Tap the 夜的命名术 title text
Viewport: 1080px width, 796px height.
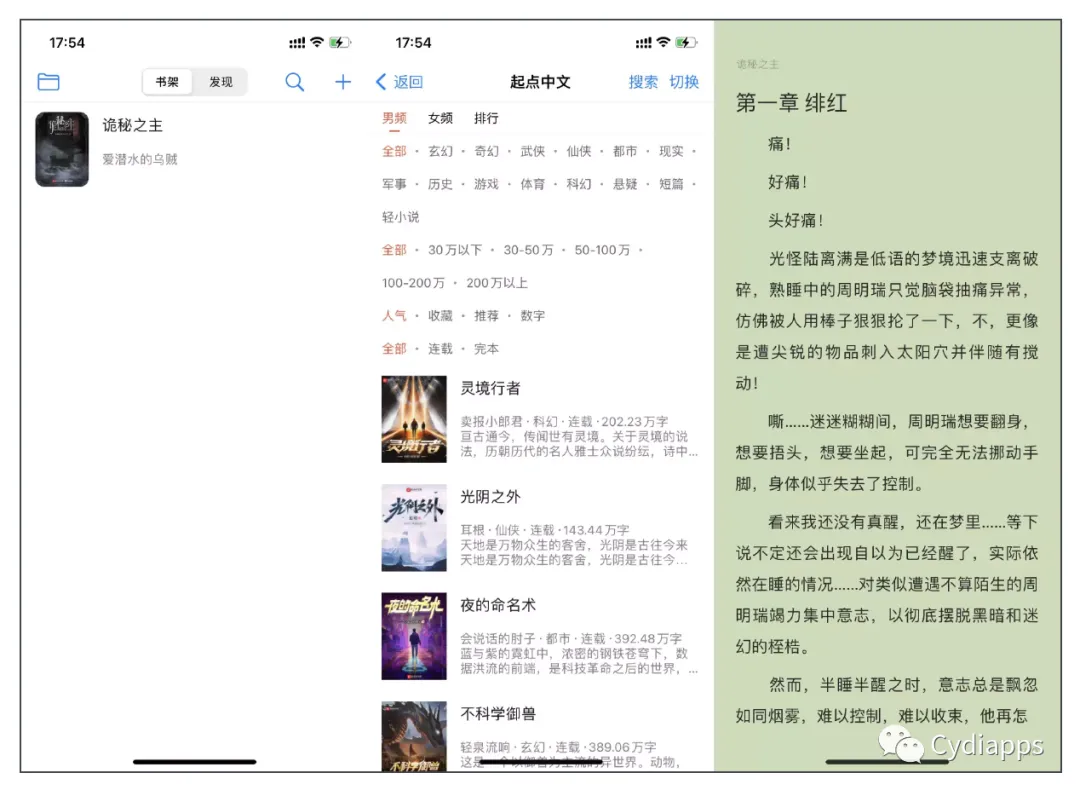pyautogui.click(x=498, y=605)
